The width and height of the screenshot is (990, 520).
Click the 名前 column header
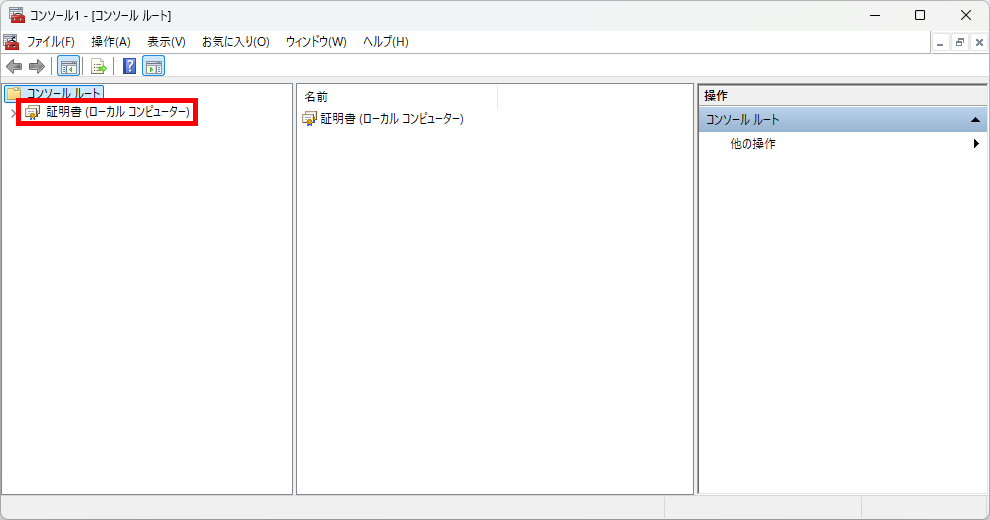click(x=397, y=96)
